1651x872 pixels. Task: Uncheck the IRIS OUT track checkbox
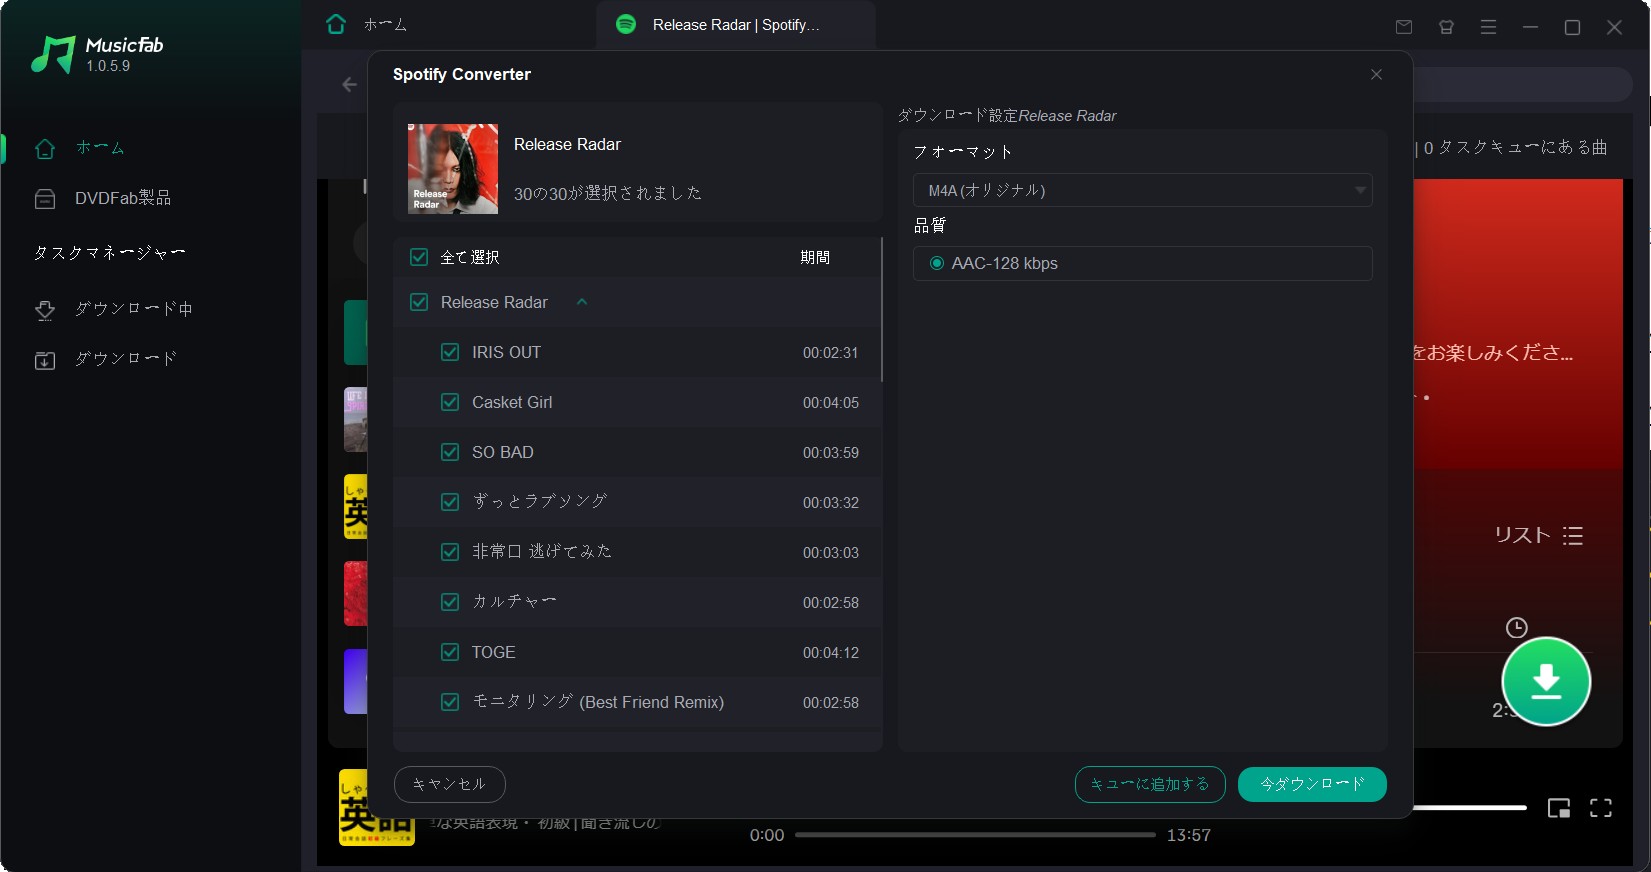(x=450, y=352)
